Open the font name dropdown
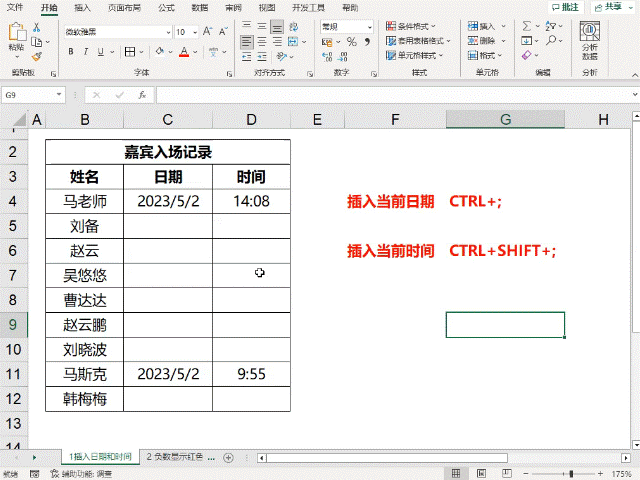640x480 pixels. (x=168, y=32)
